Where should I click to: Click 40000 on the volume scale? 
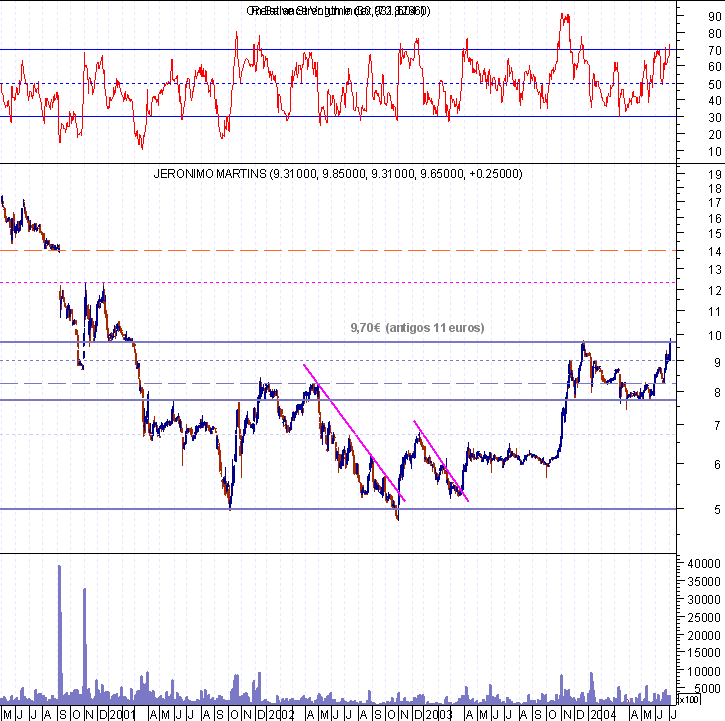704,564
